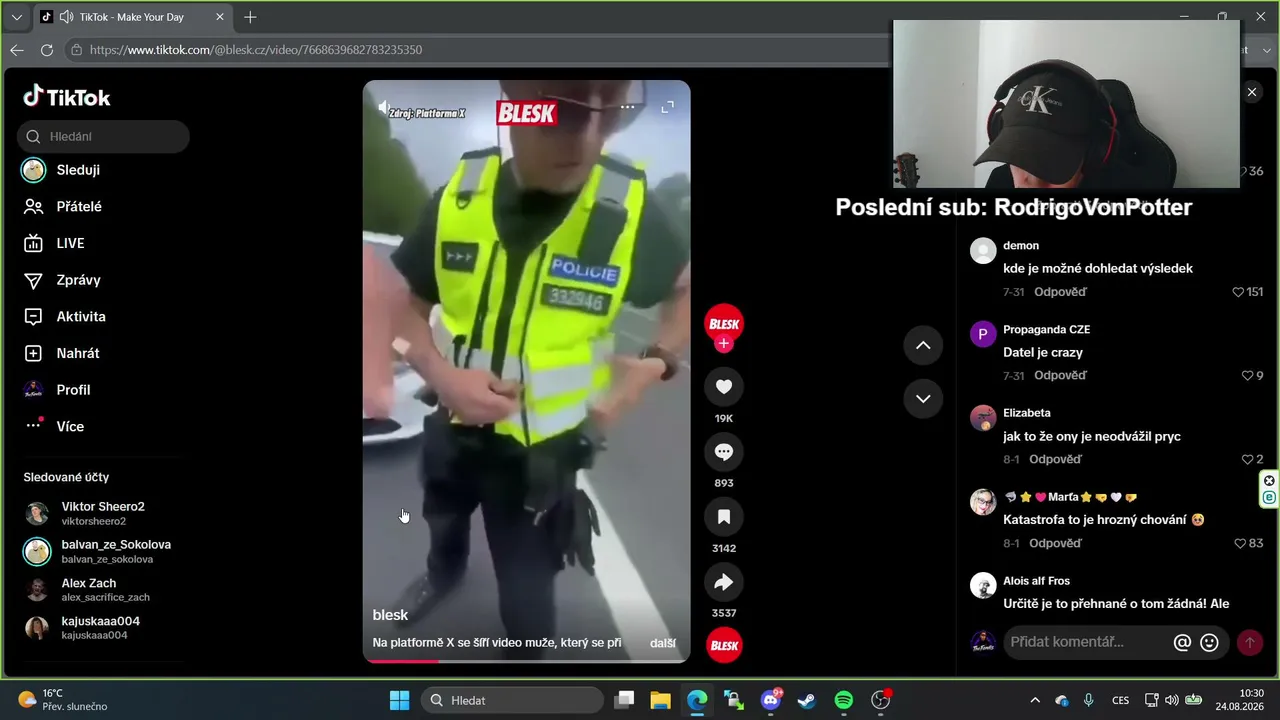Open a new browser tab
Screen dimensions: 1280x720
[250, 17]
